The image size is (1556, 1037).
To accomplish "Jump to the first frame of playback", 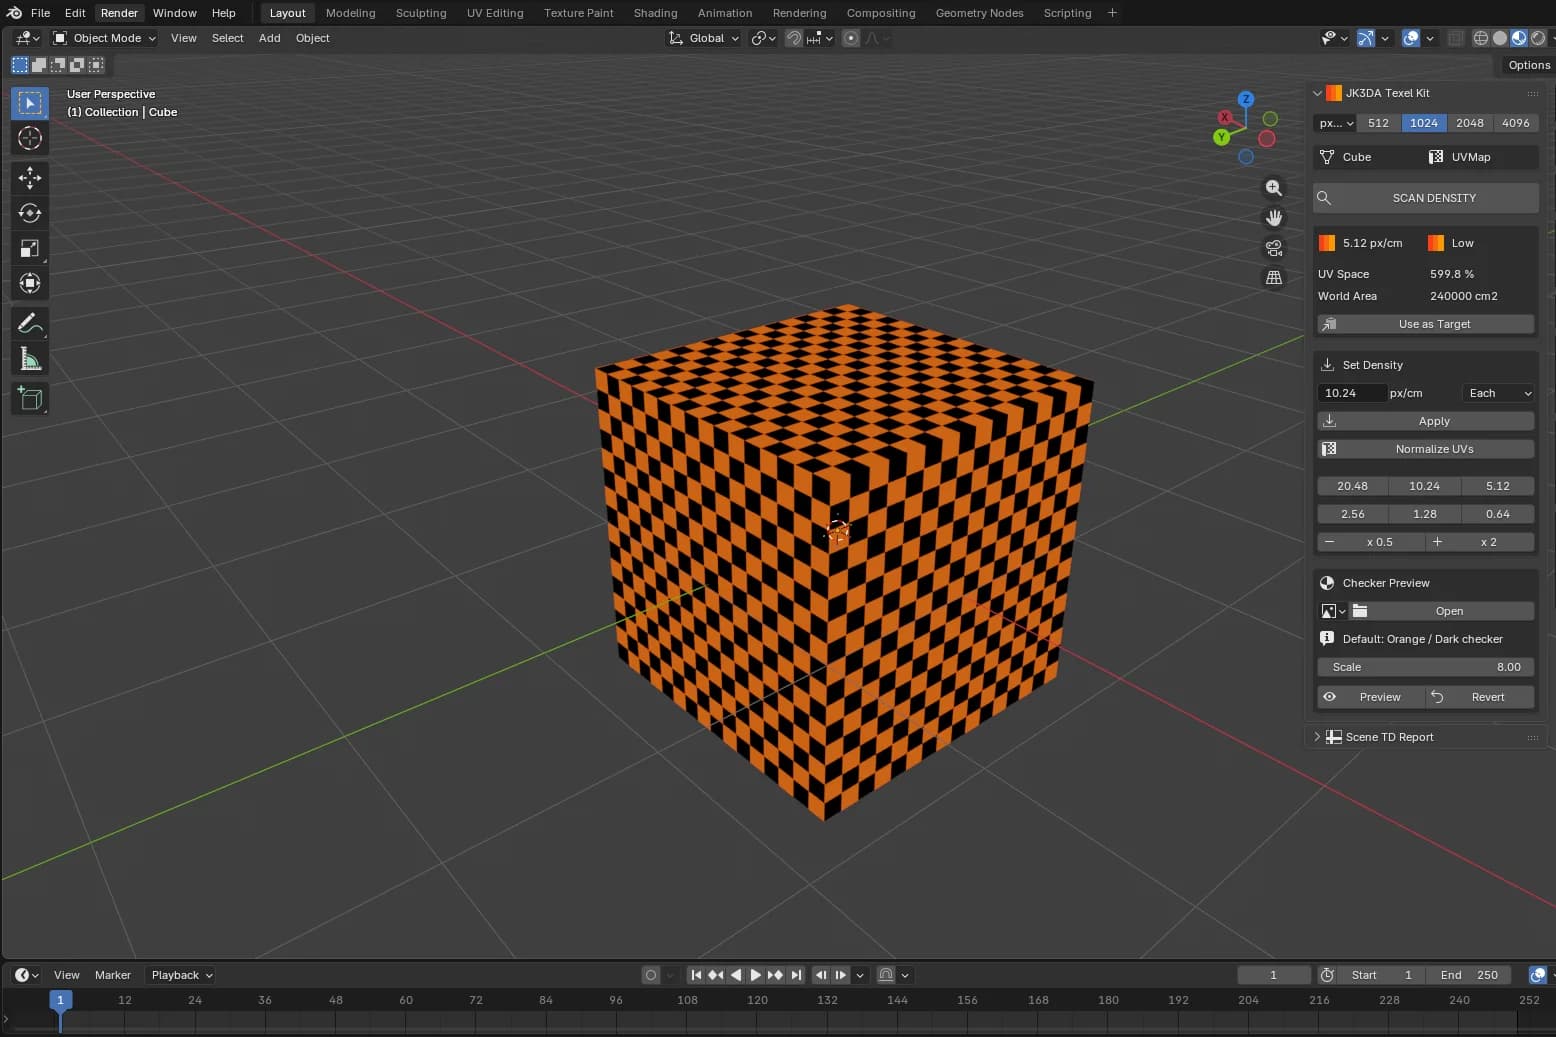I will point(696,975).
